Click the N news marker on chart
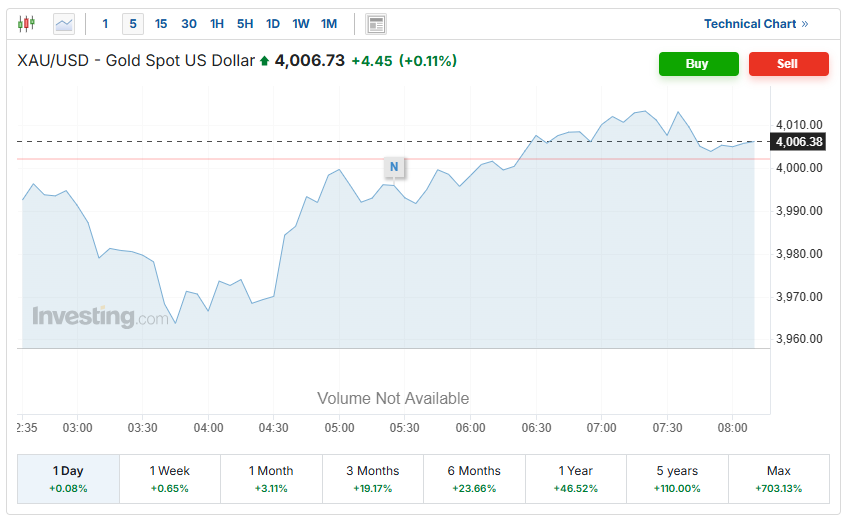Screen dimensions: 852x526 tap(394, 167)
